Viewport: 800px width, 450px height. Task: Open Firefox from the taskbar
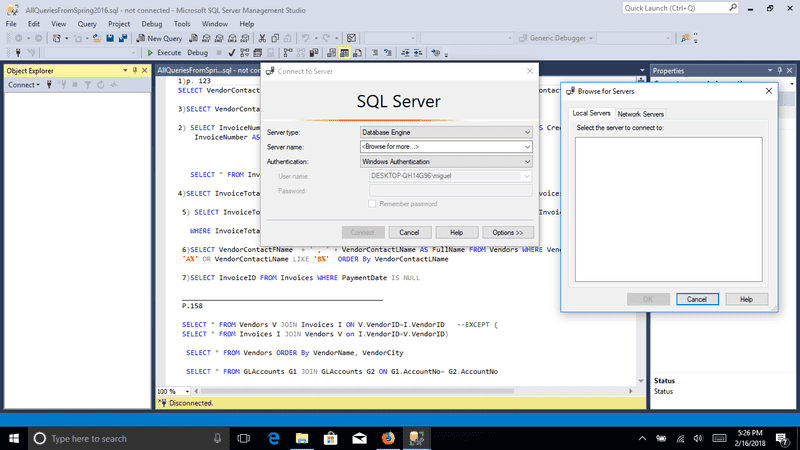(x=387, y=438)
